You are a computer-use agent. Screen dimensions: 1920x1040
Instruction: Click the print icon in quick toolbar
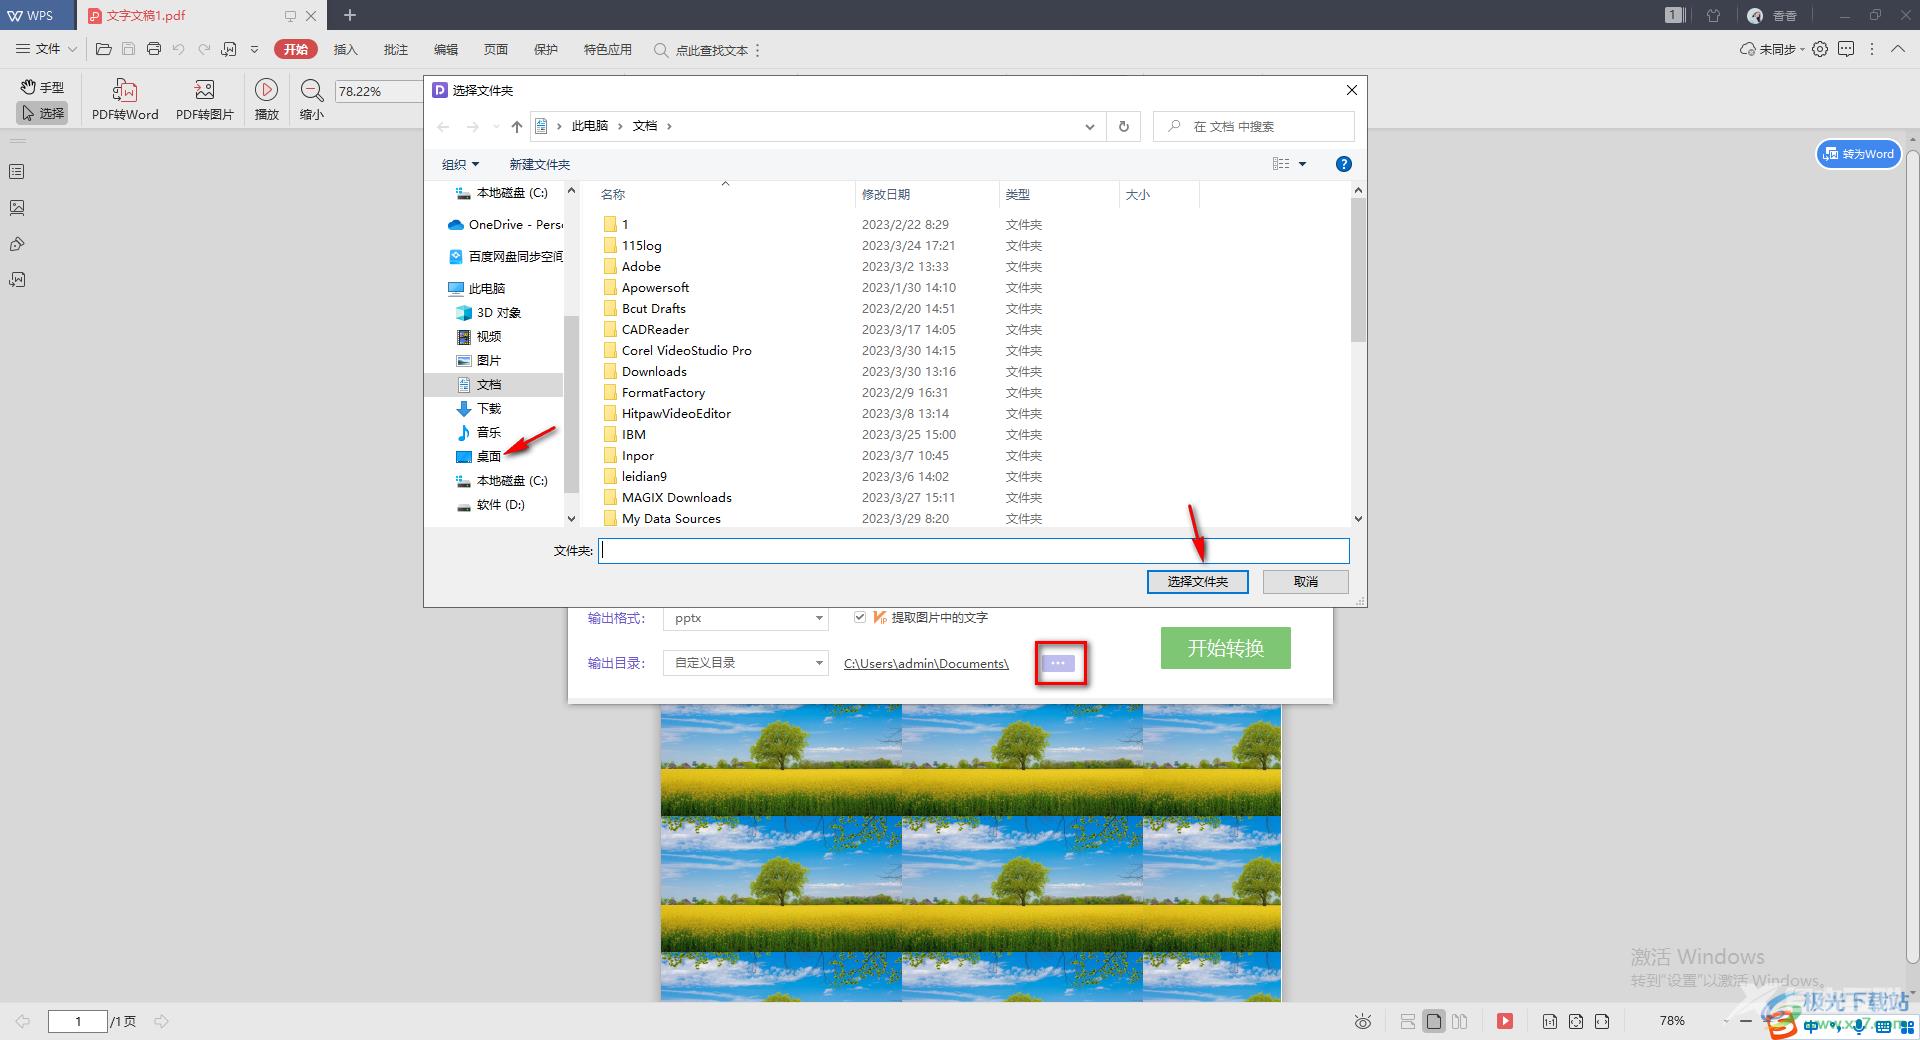click(153, 49)
